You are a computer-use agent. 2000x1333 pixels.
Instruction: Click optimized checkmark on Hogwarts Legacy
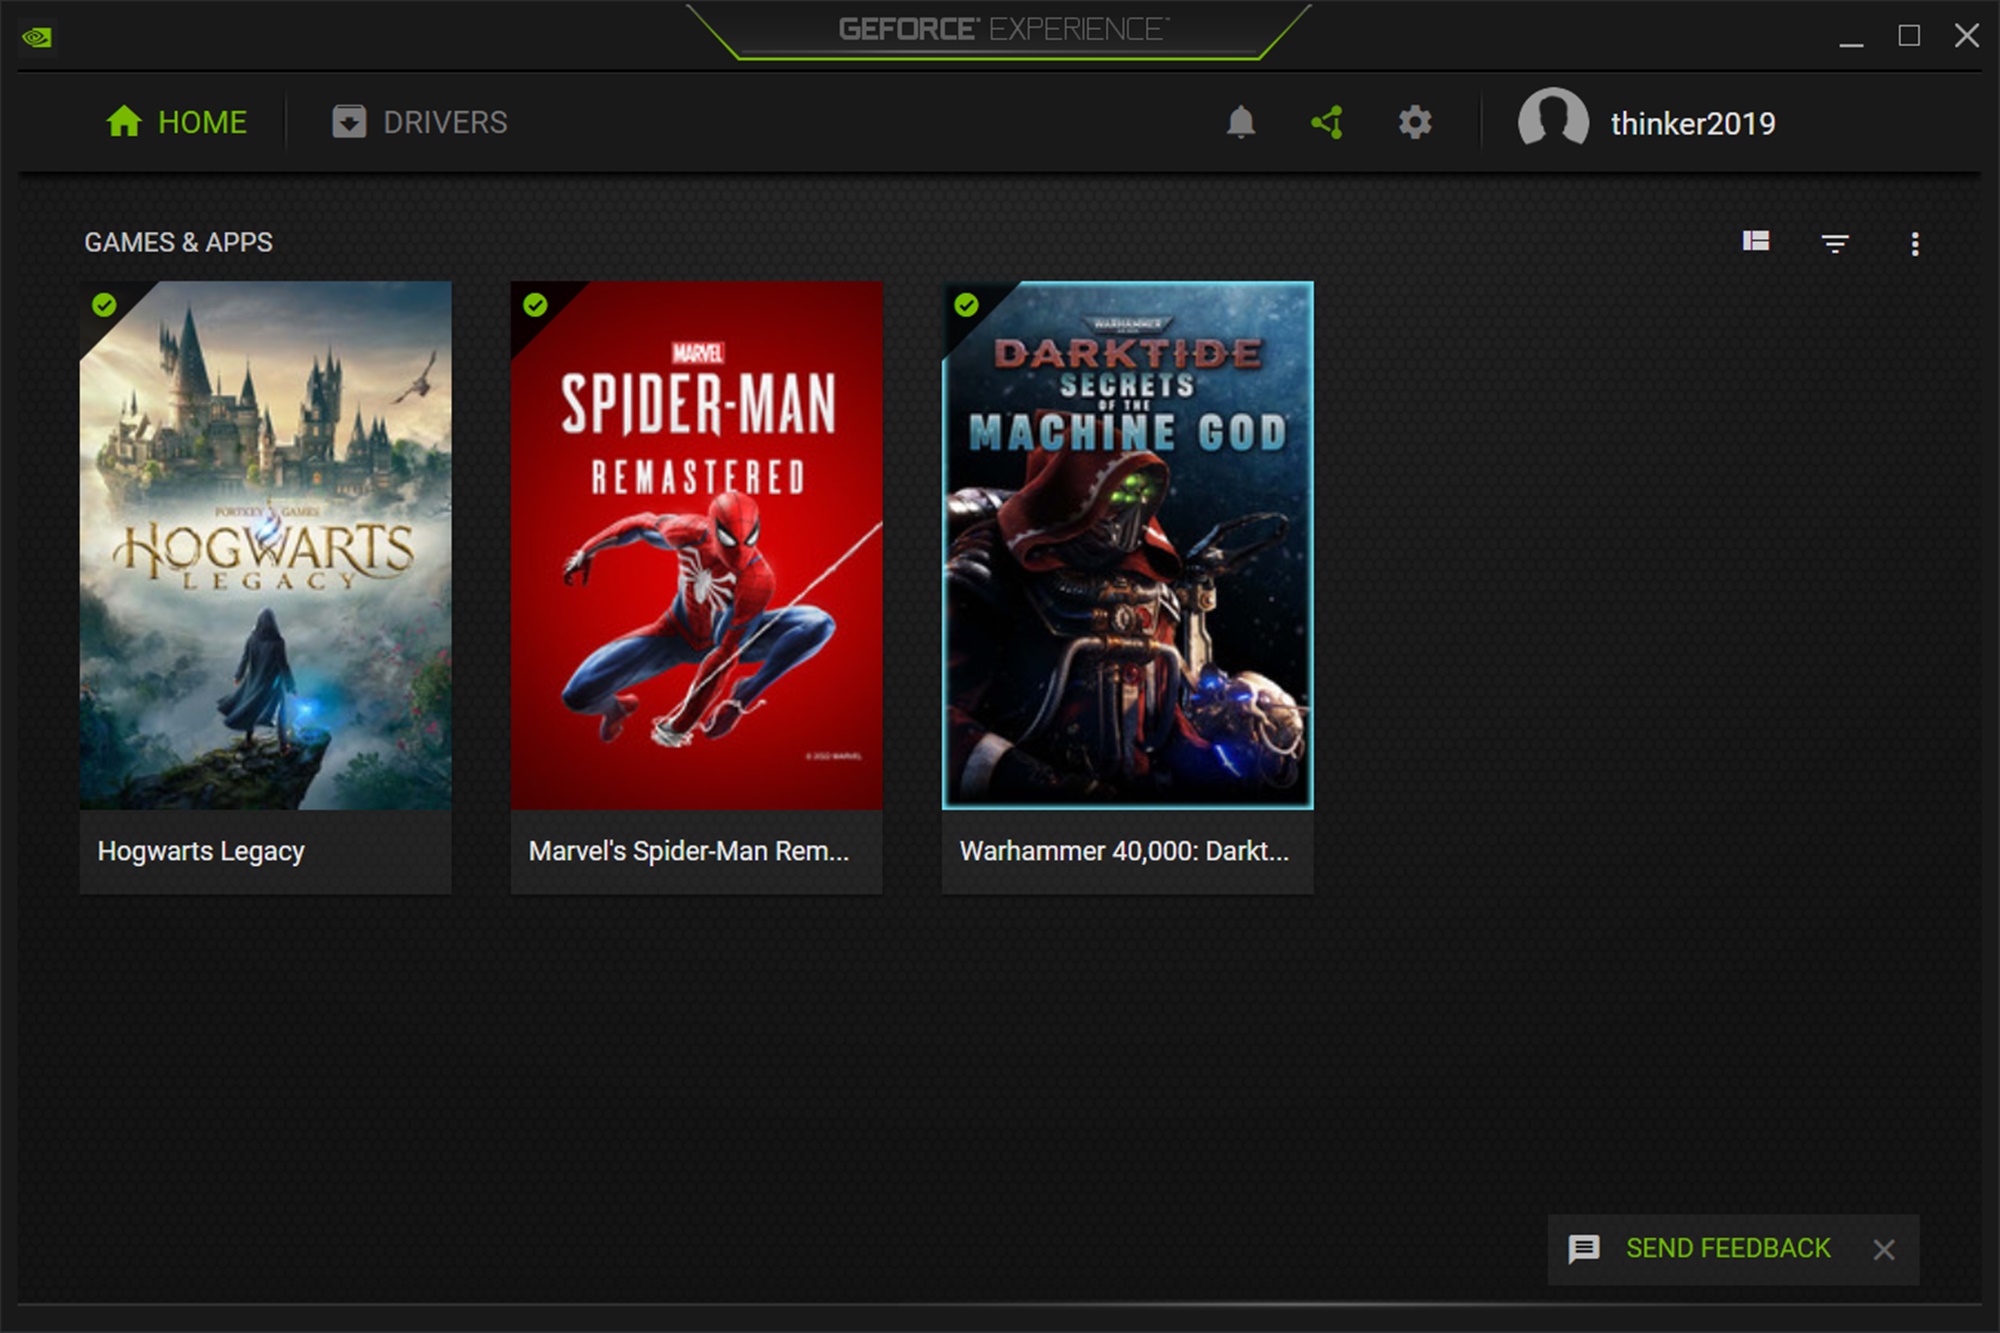pyautogui.click(x=104, y=305)
